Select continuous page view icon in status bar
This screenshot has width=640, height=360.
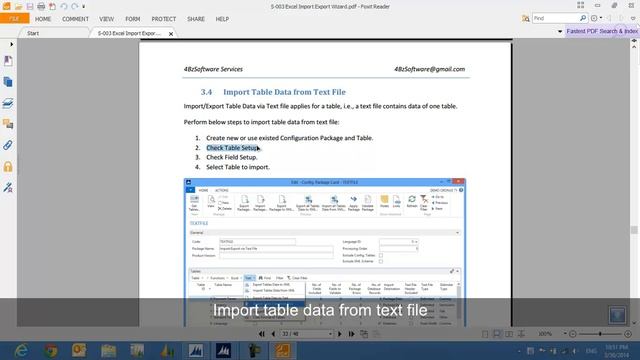click(x=497, y=334)
